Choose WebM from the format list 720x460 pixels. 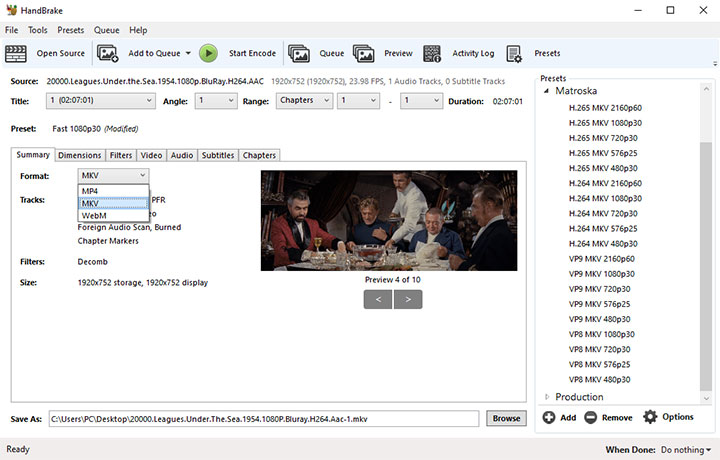click(113, 216)
